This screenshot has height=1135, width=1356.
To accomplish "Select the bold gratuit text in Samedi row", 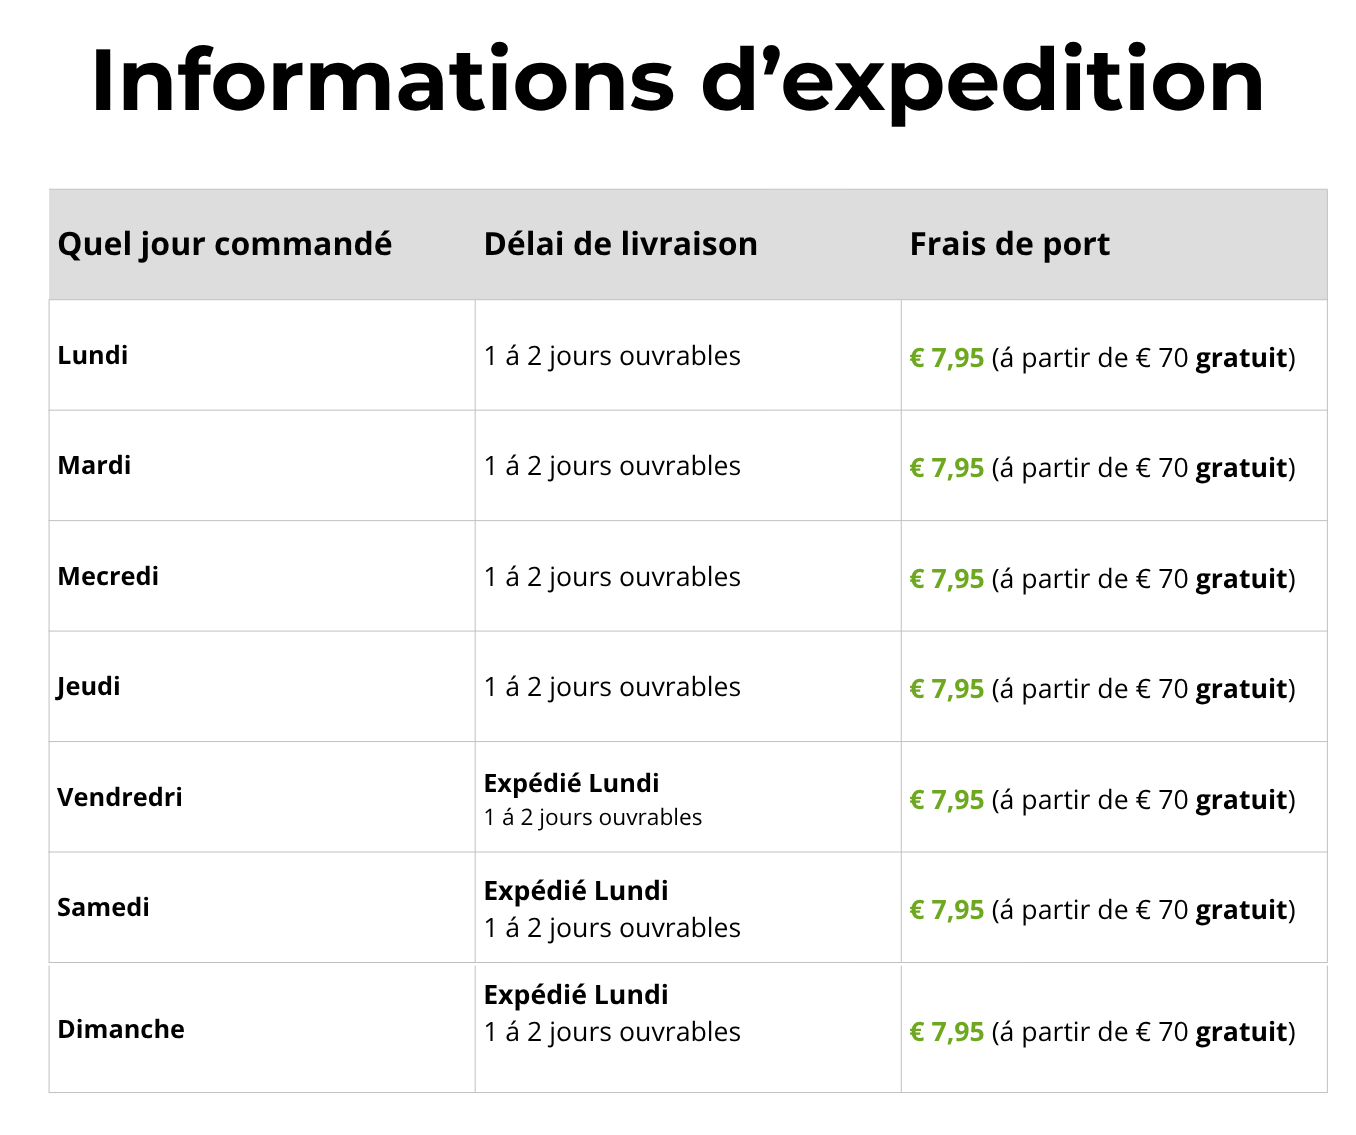I will click(1242, 910).
